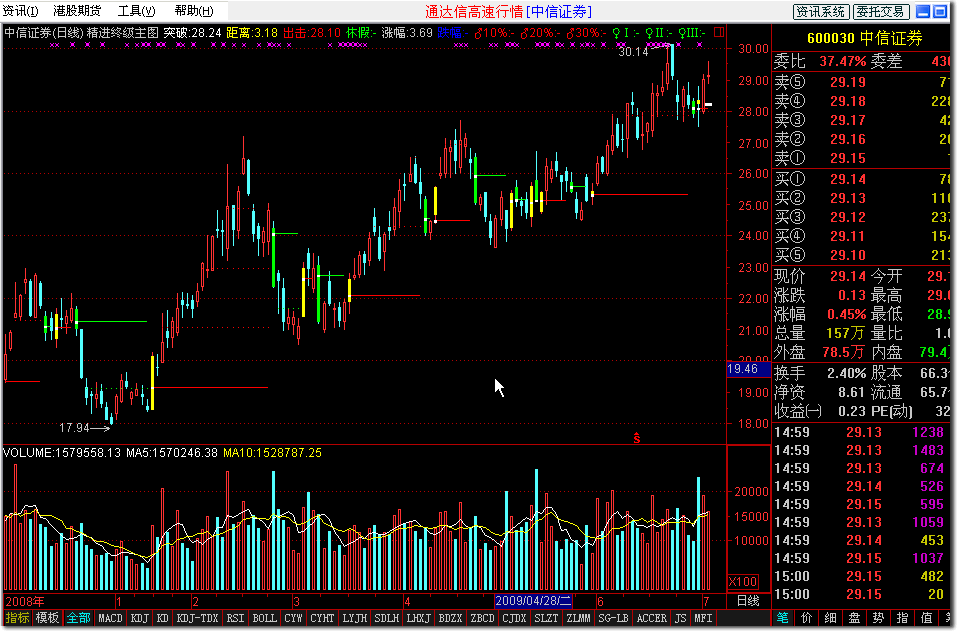Screen dimensions: 960x633
Task: Switch to the LYJH indicator
Action: tap(354, 618)
